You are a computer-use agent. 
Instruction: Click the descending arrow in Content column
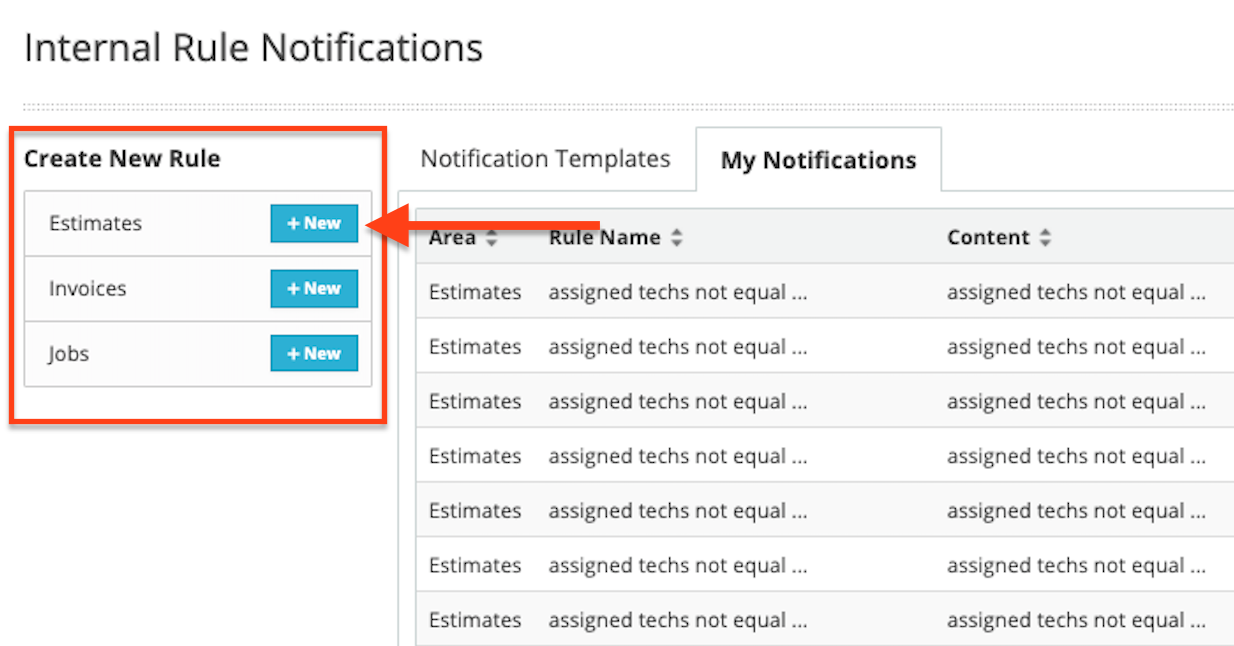tap(1045, 242)
